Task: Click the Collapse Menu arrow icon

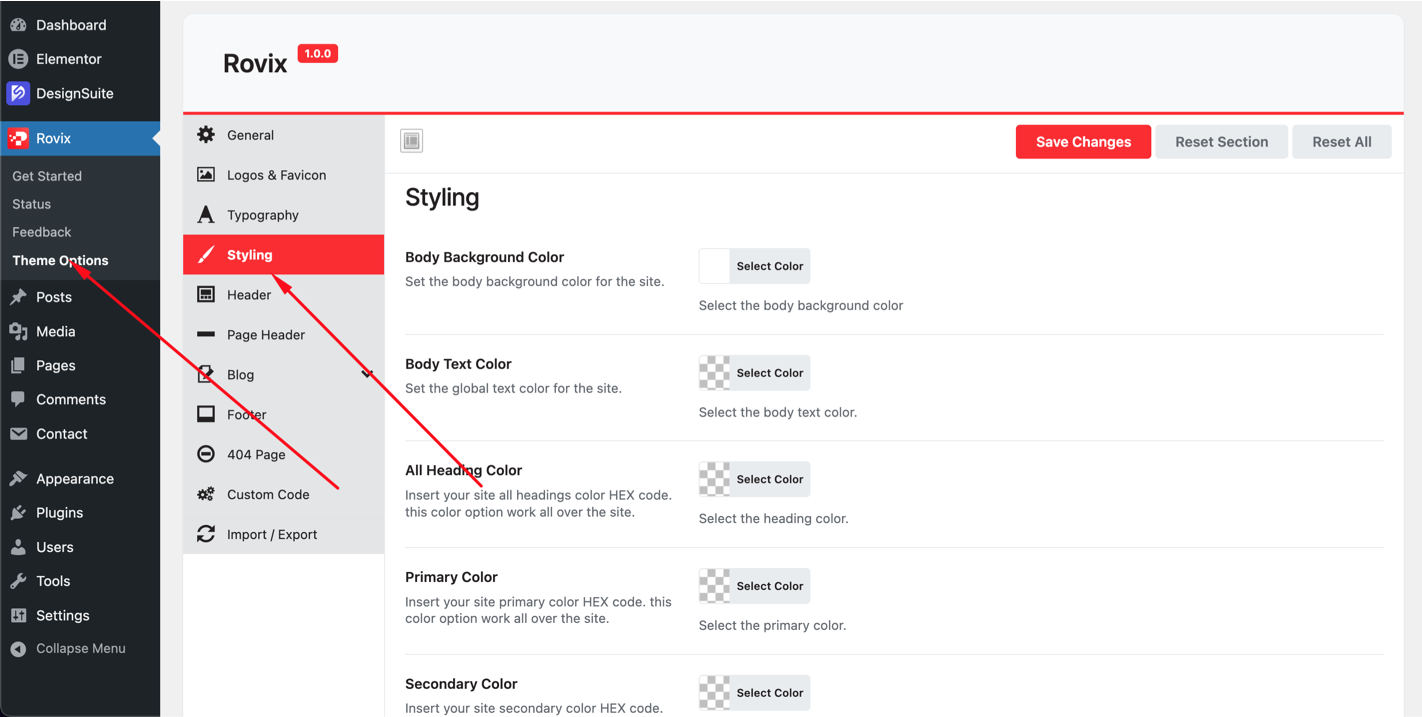Action: click(x=18, y=649)
